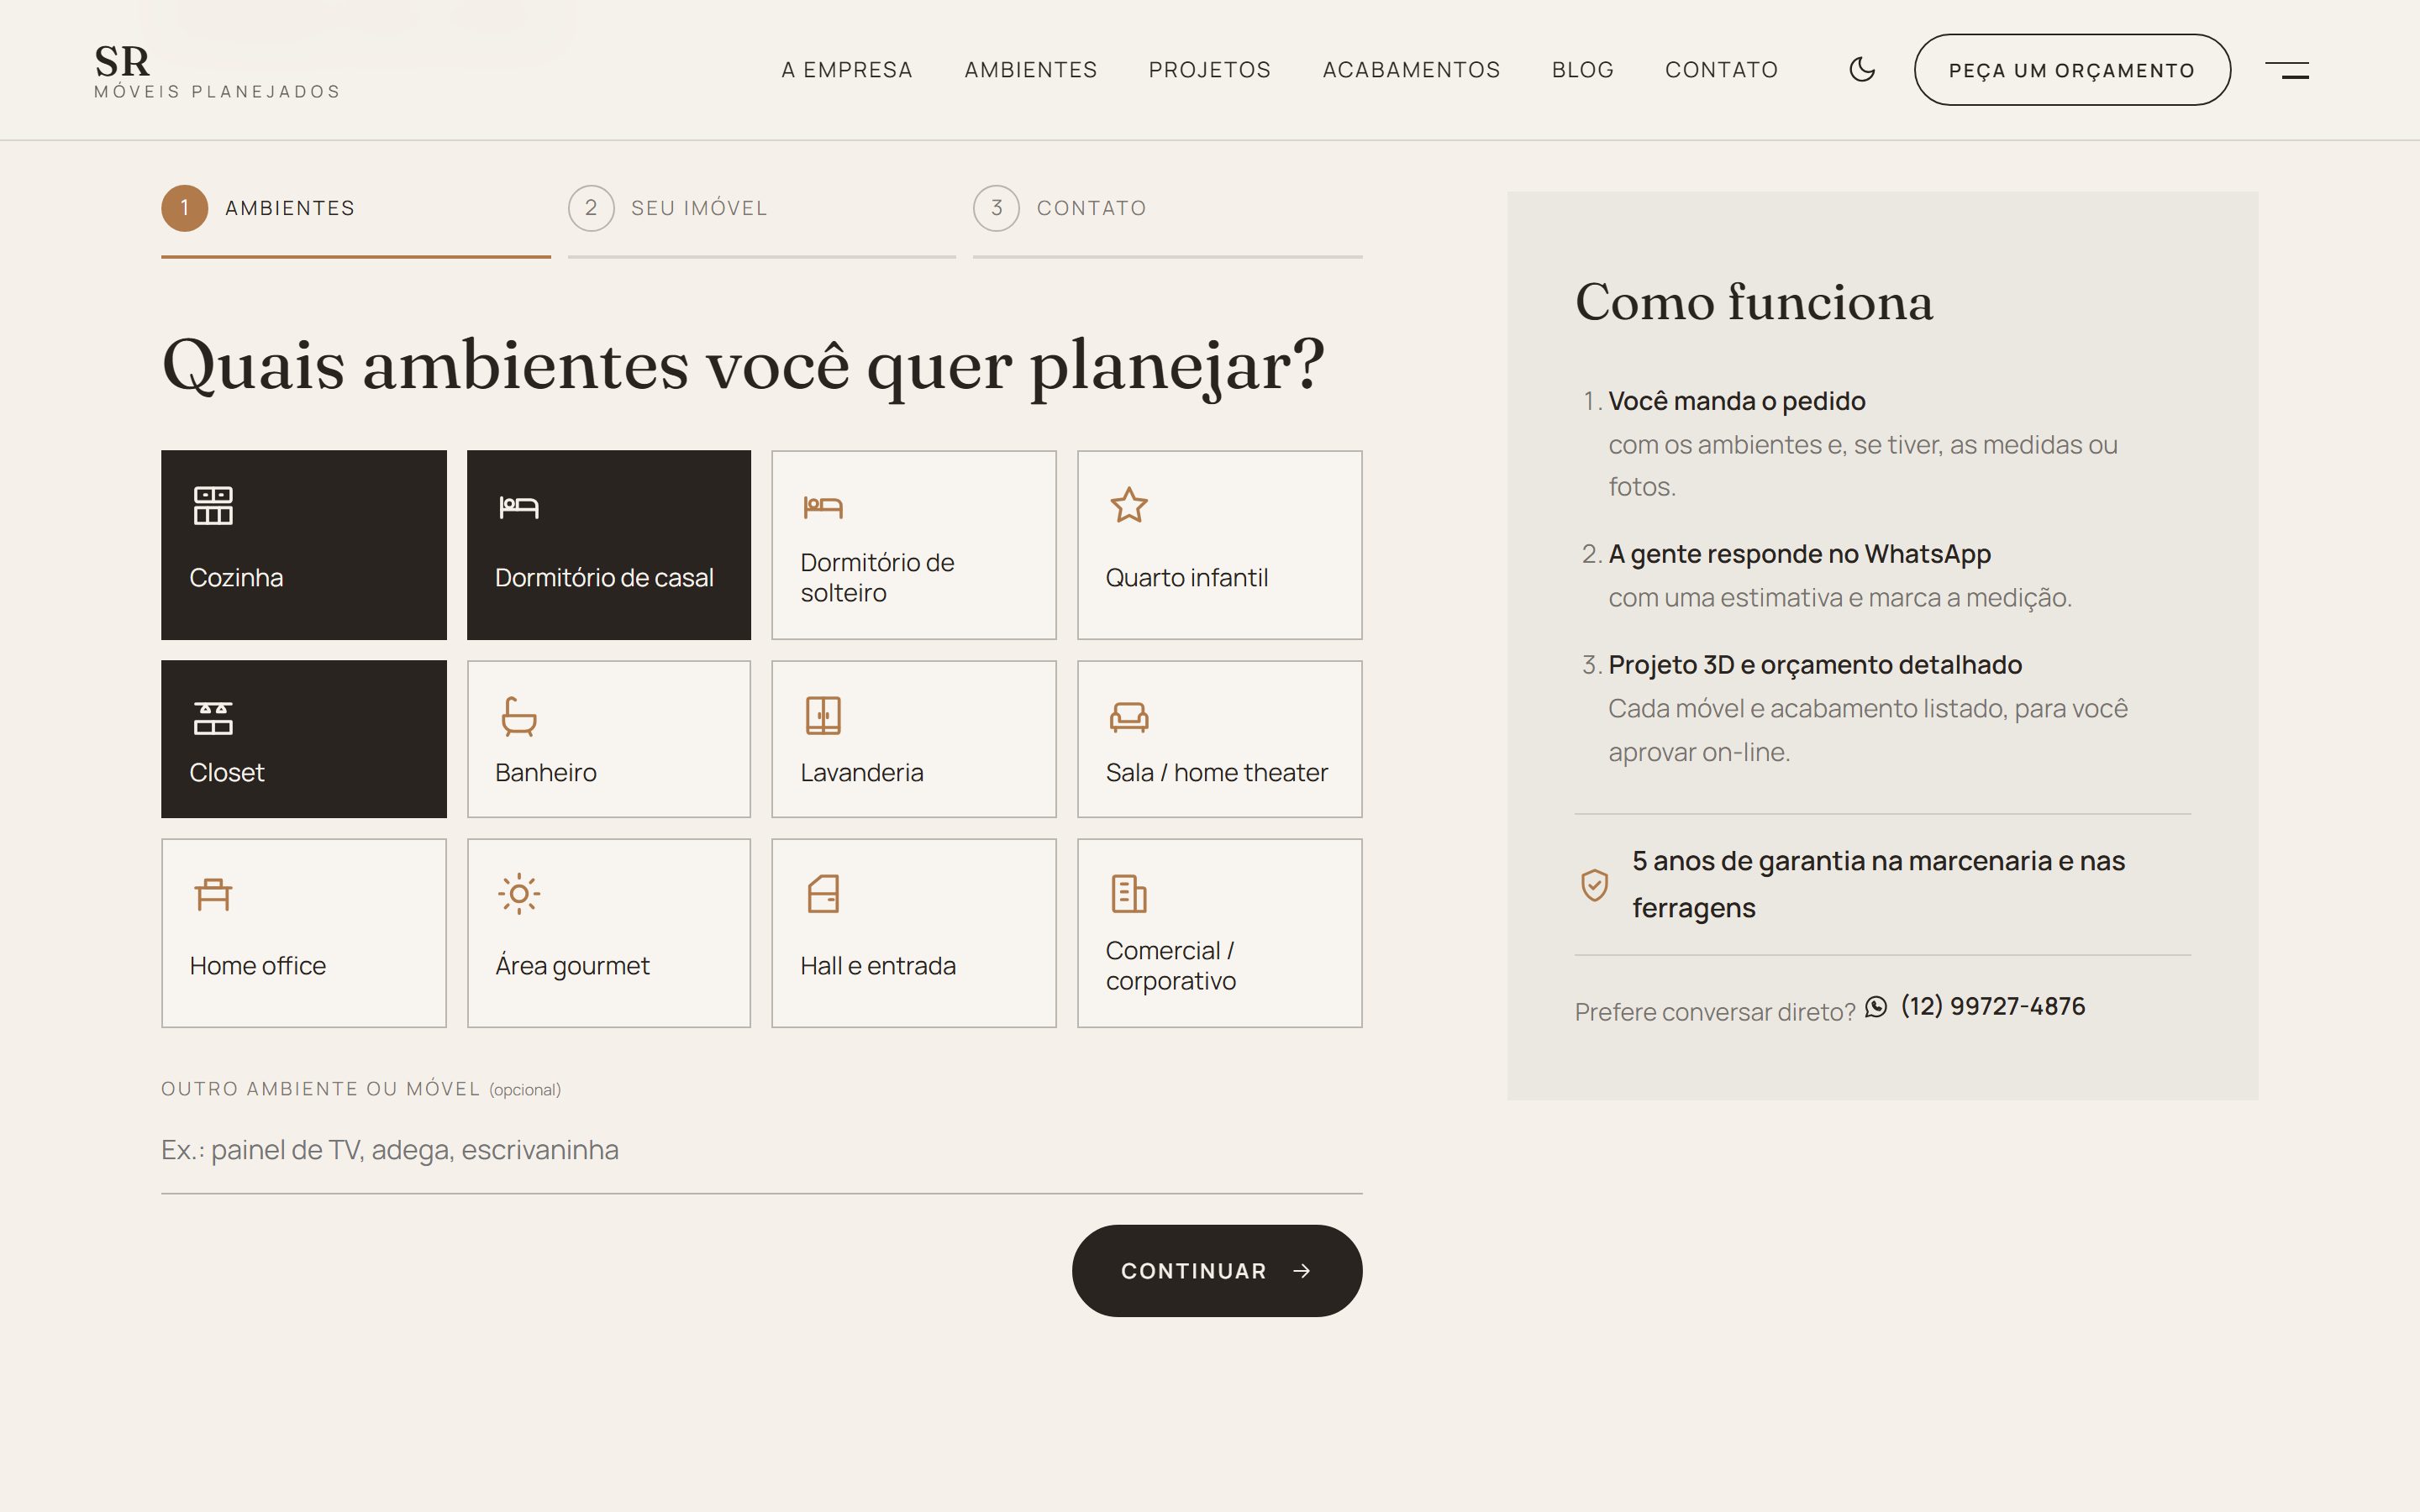Open Ambientes in the top navigation
Image resolution: width=2420 pixels, height=1512 pixels.
(1030, 70)
